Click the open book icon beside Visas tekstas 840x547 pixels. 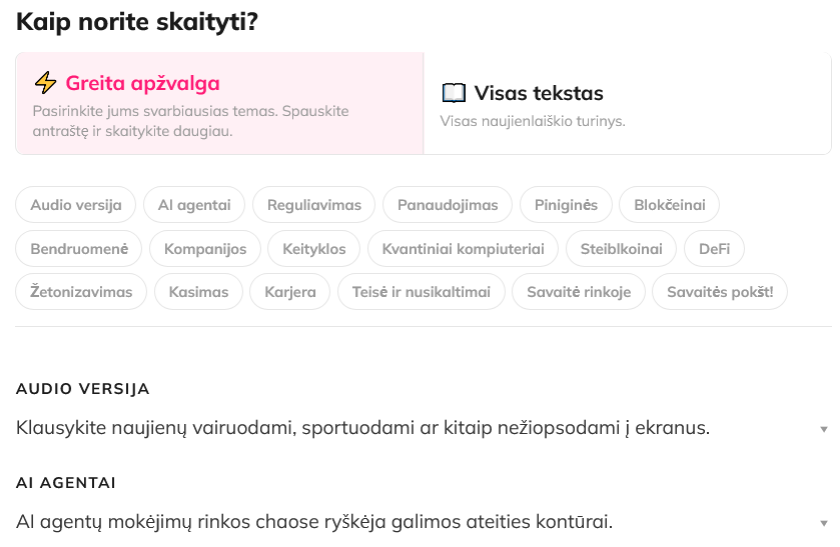tap(454, 94)
